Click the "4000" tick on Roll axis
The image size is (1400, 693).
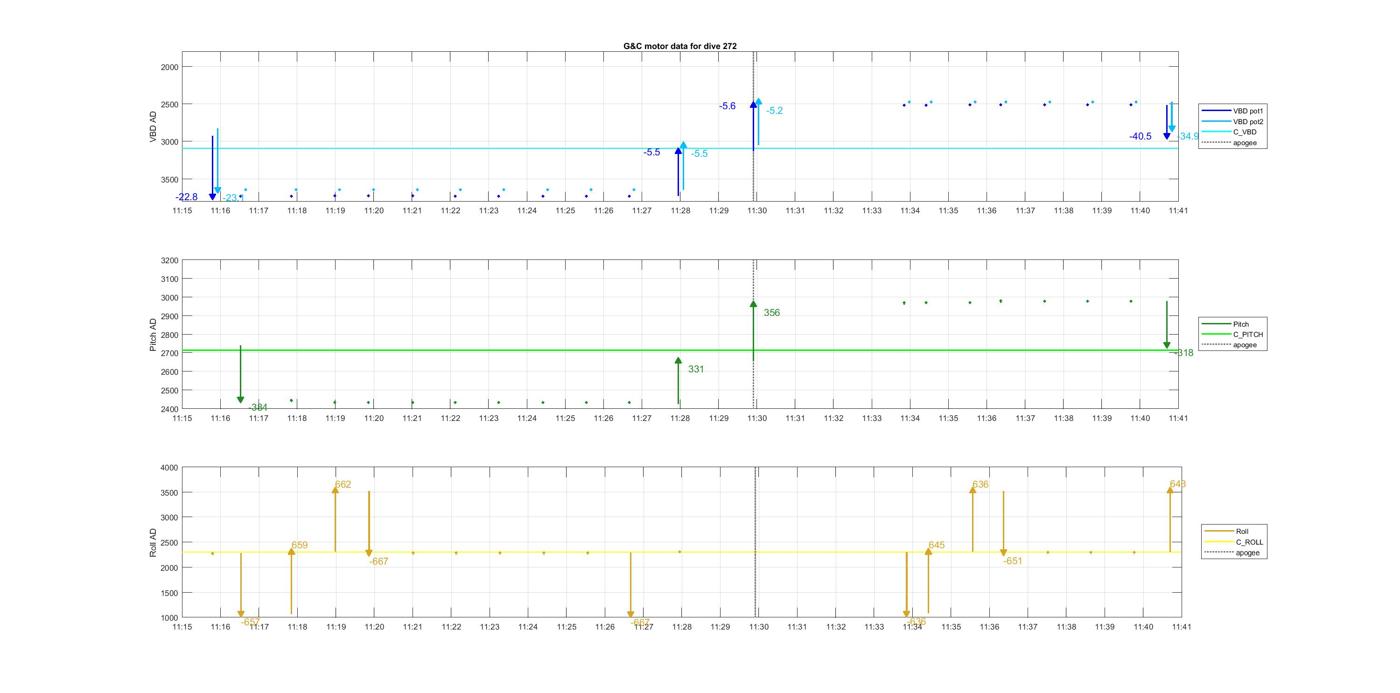[x=169, y=467]
